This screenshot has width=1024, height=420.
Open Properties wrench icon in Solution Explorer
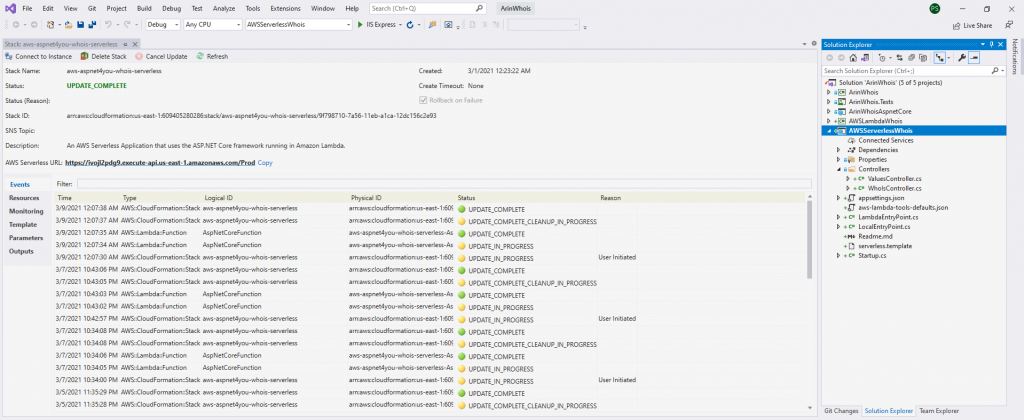coord(961,57)
